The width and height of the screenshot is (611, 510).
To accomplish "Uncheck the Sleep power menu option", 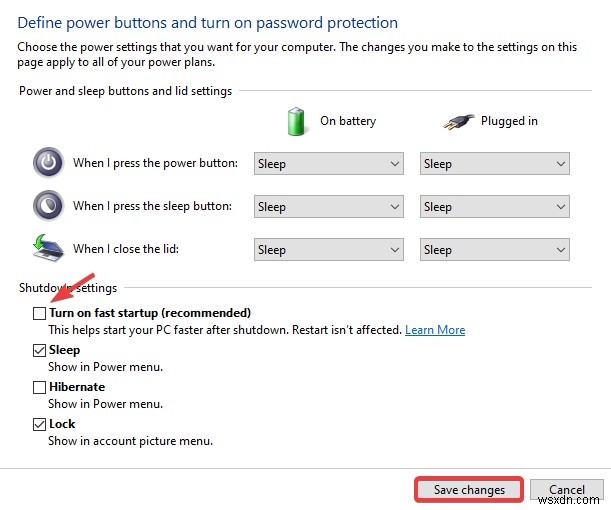I will coord(40,350).
